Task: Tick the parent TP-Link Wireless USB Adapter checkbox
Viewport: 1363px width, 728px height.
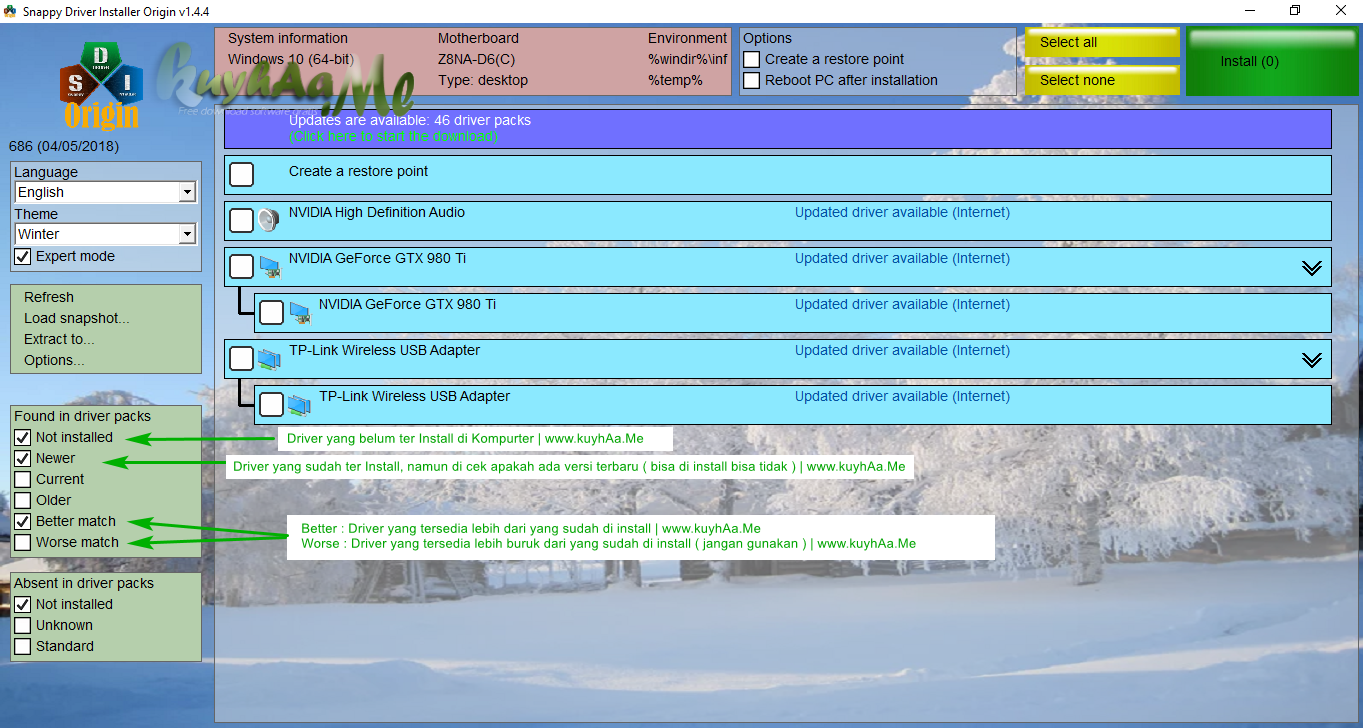Action: (242, 358)
